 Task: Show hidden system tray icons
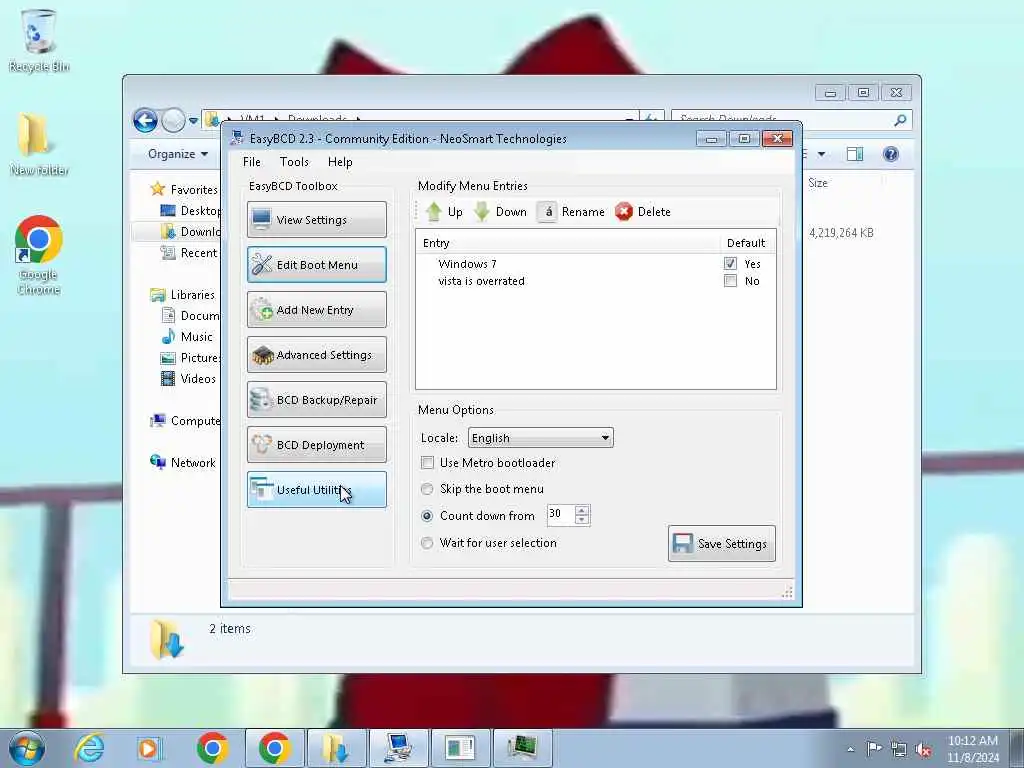(851, 749)
